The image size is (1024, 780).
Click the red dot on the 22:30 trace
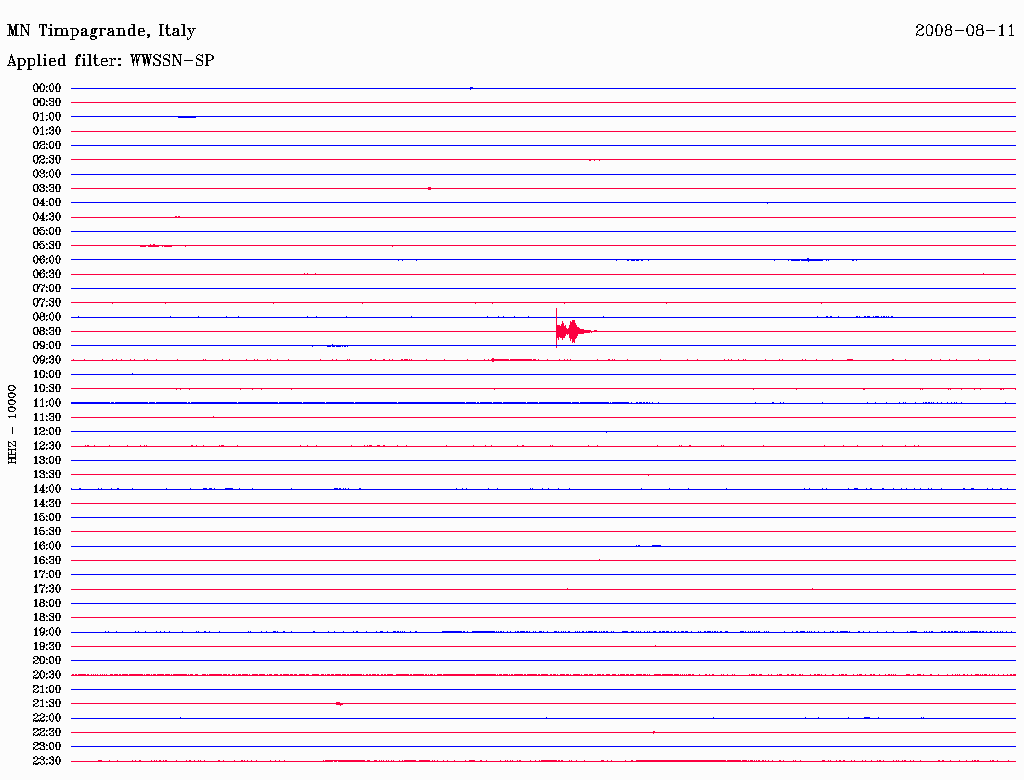(654, 732)
